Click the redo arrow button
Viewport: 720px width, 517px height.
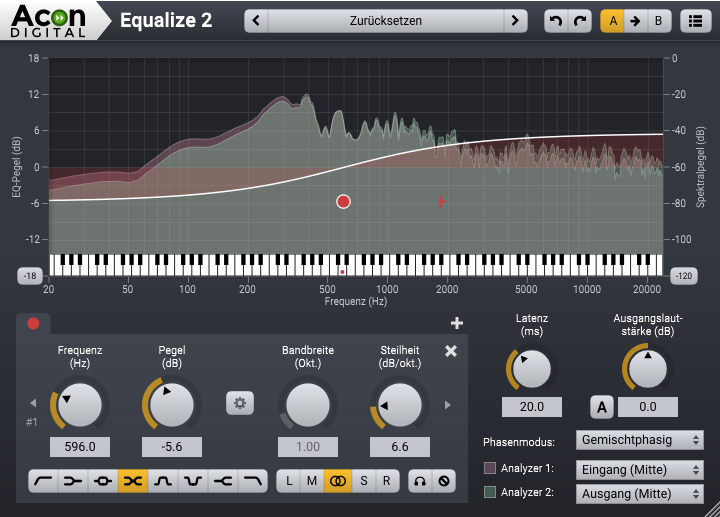580,21
